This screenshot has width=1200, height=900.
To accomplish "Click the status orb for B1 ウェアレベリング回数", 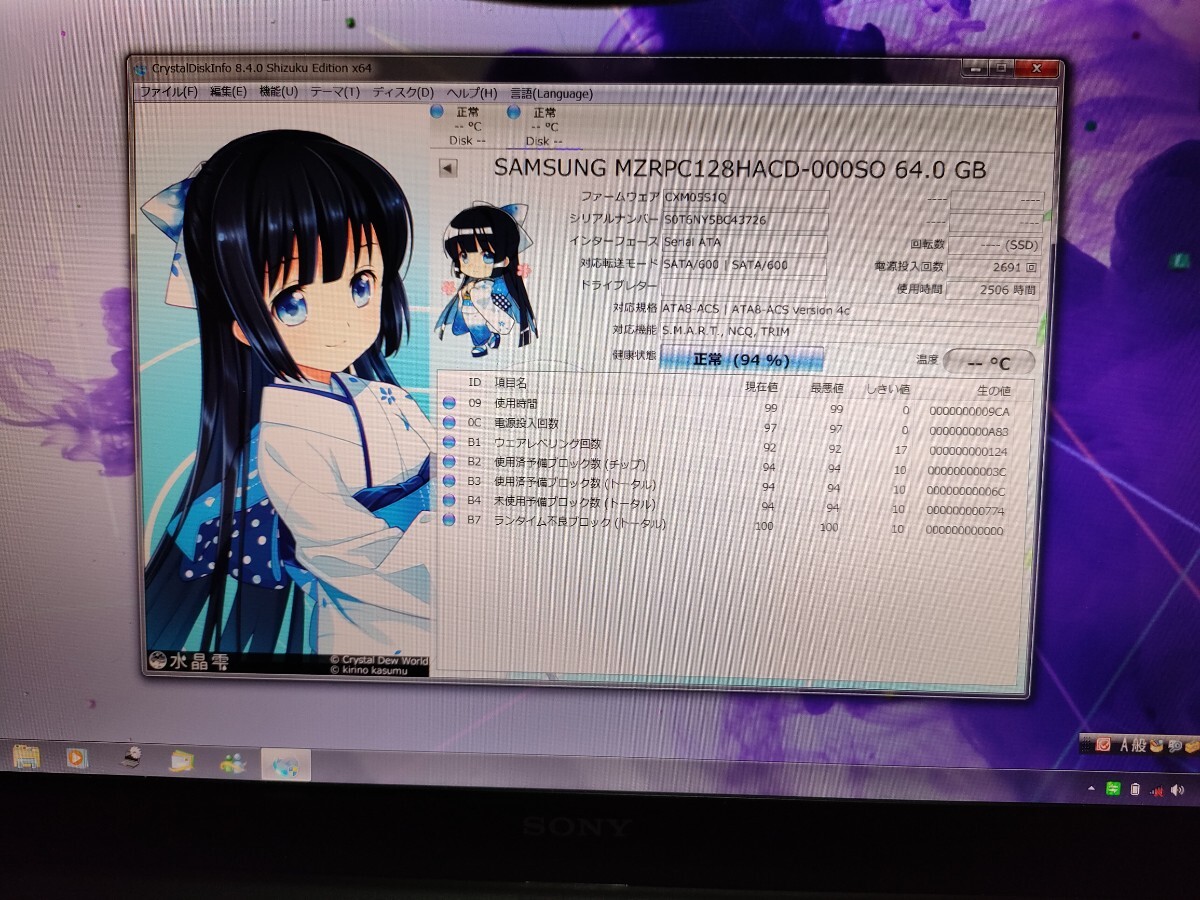I will [x=449, y=442].
